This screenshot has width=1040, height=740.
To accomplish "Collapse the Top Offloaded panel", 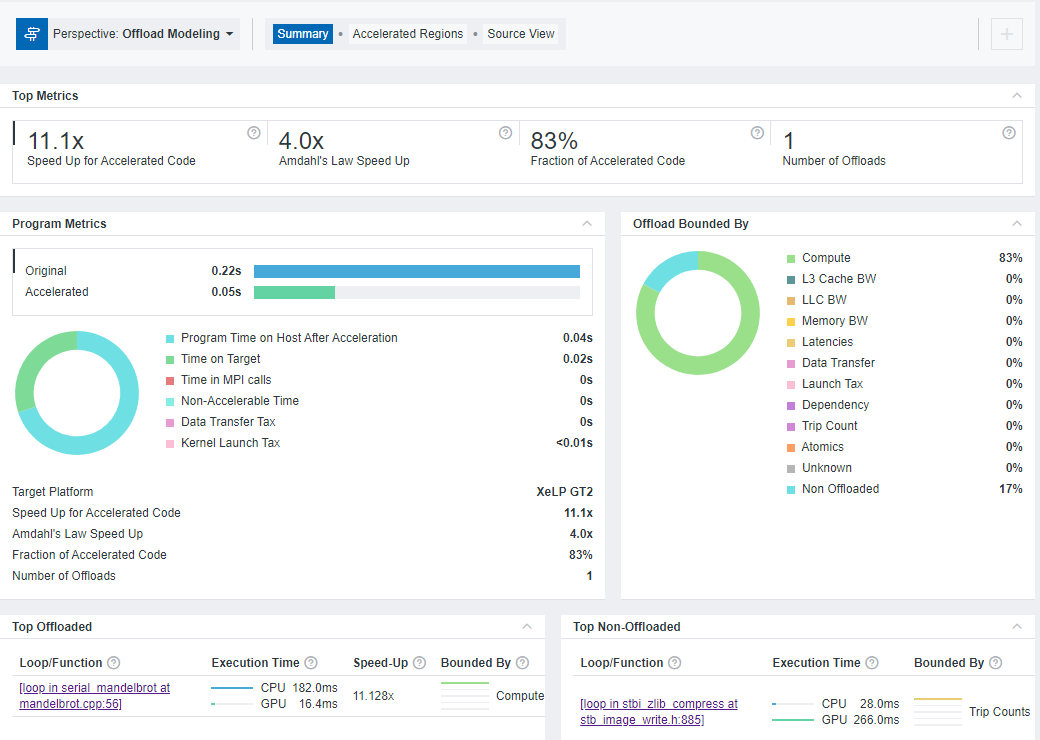I will [527, 627].
